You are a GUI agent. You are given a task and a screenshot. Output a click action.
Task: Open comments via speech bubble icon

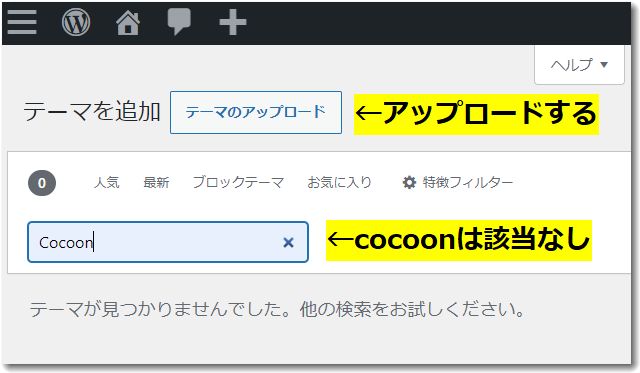(x=179, y=22)
